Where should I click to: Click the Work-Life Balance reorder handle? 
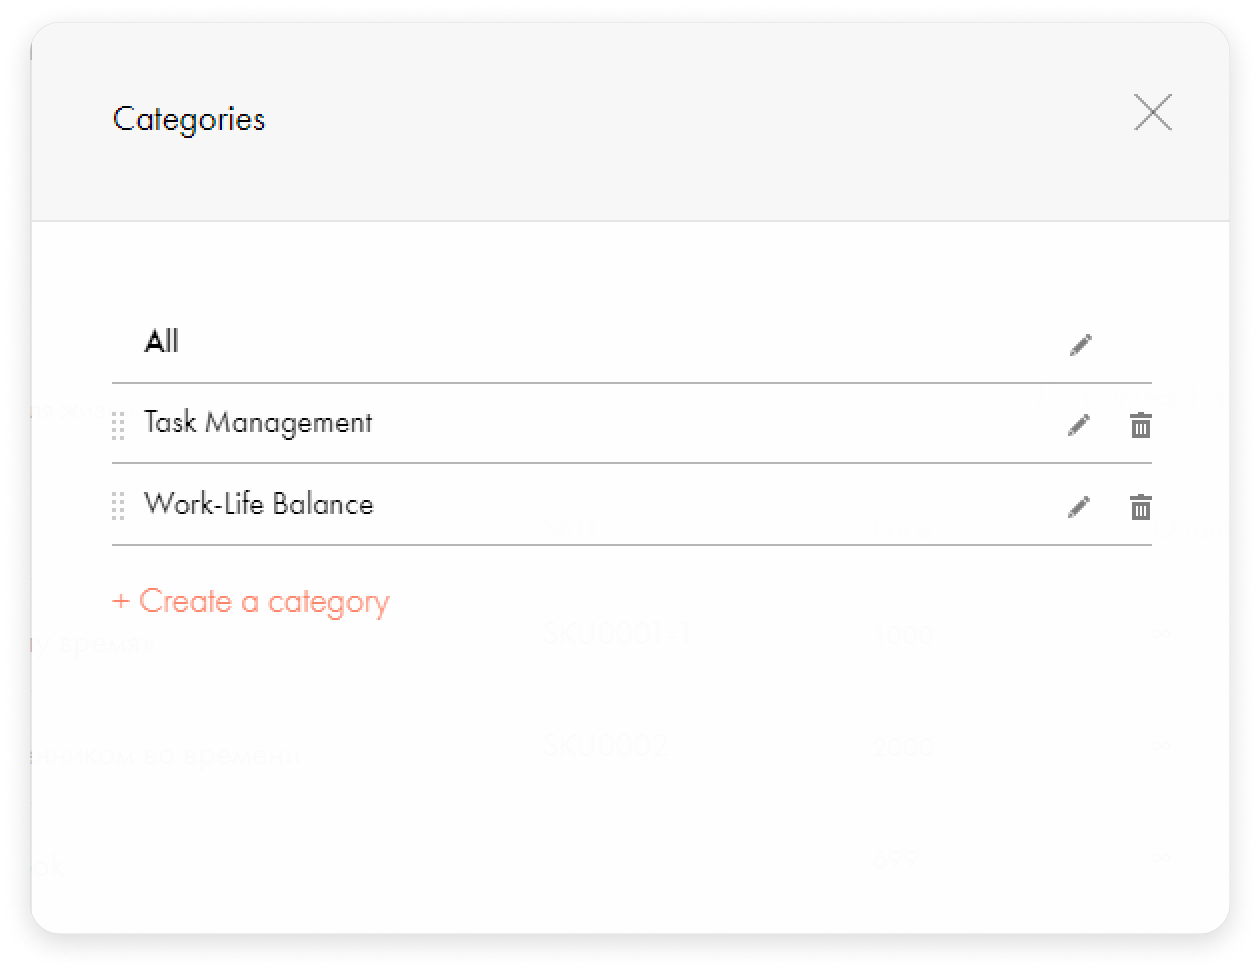(118, 506)
